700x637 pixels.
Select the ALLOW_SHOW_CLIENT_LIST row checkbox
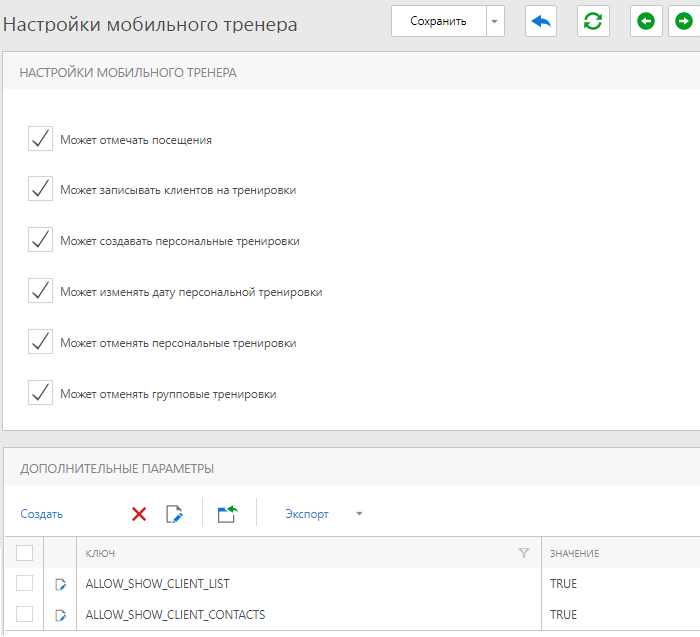[x=25, y=583]
